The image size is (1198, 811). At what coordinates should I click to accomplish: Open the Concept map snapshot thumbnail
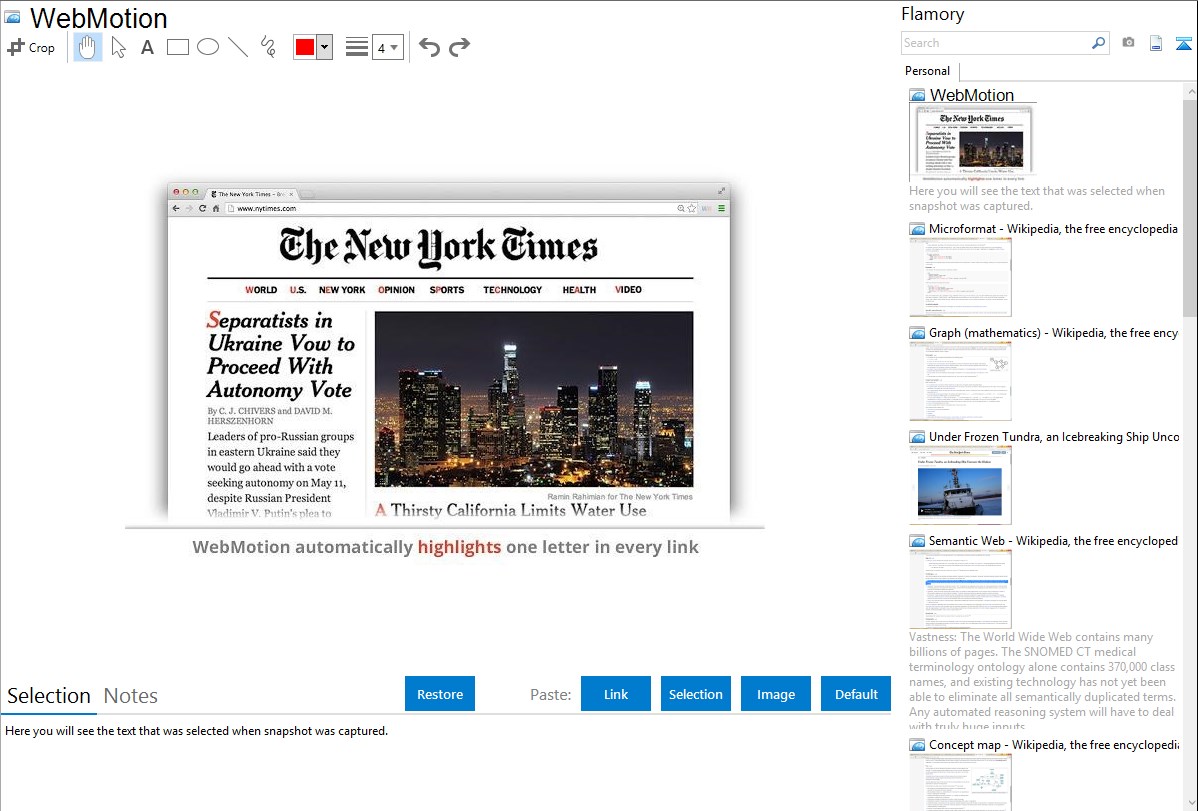(960, 782)
